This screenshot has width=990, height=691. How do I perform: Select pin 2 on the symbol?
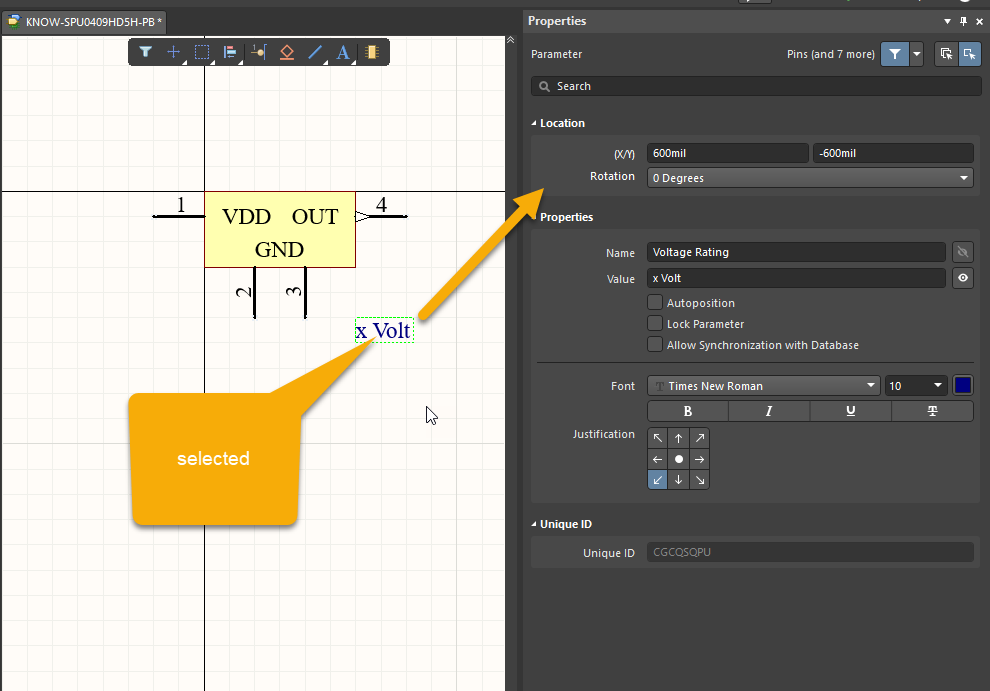tap(254, 292)
